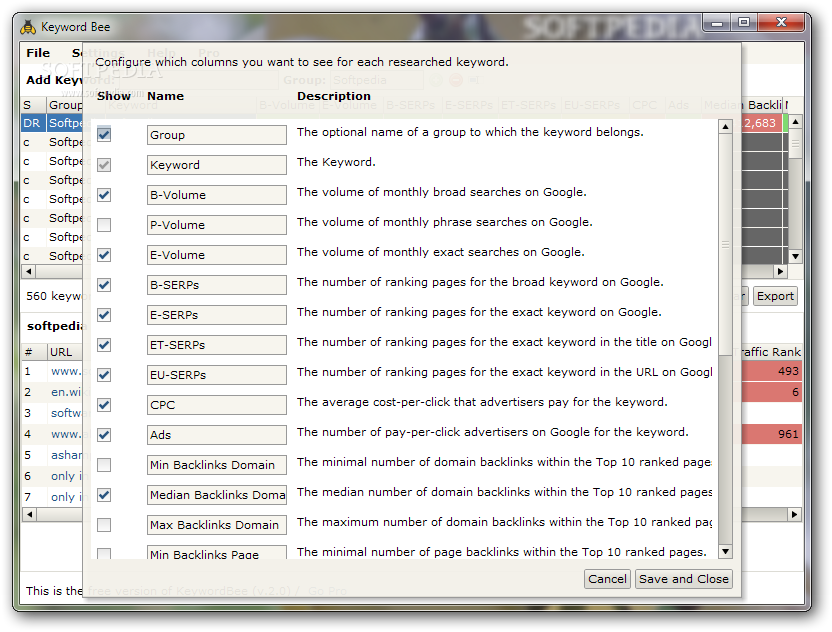Viewport: 832px width, 632px height.
Task: Uncheck the Ads column checkbox
Action: [104, 435]
